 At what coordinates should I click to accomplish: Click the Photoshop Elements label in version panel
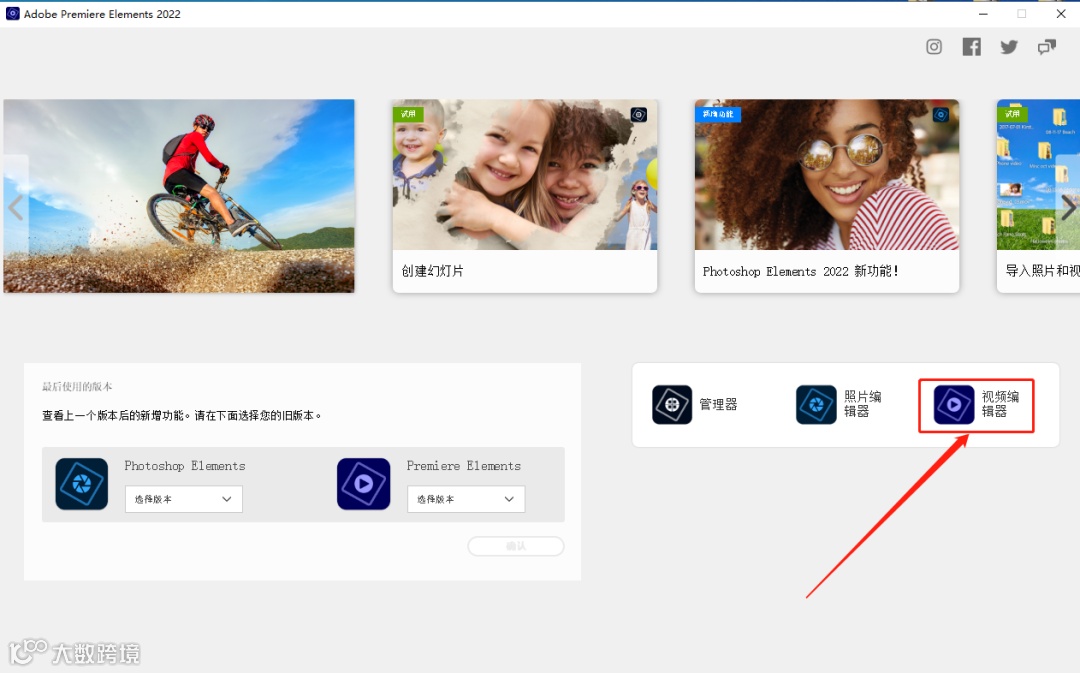(x=185, y=466)
